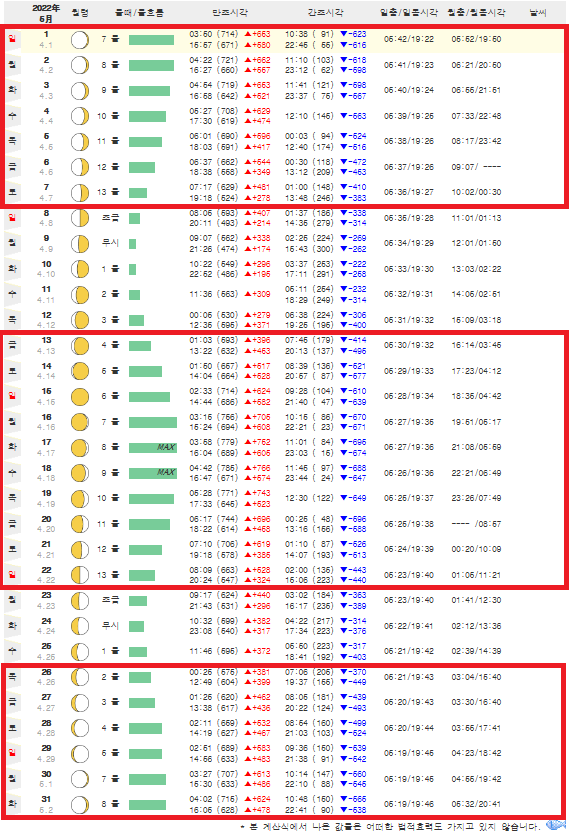Viewport: 570px width, 839px height.
Task: Click the crescent moon icon for day 26
Action: [x=80, y=677]
